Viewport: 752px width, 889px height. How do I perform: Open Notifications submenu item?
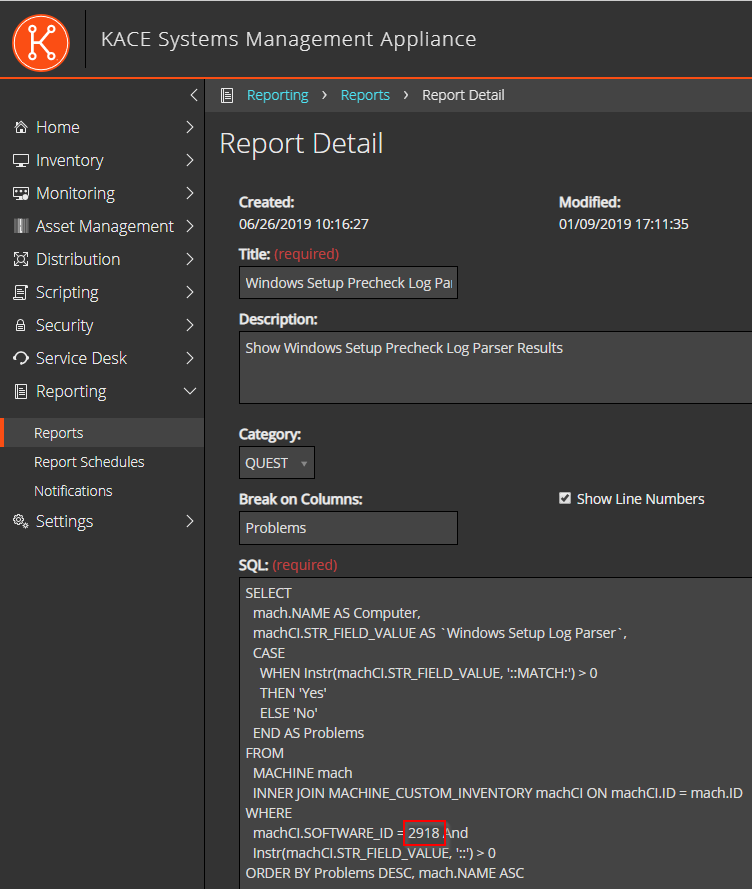coord(73,491)
